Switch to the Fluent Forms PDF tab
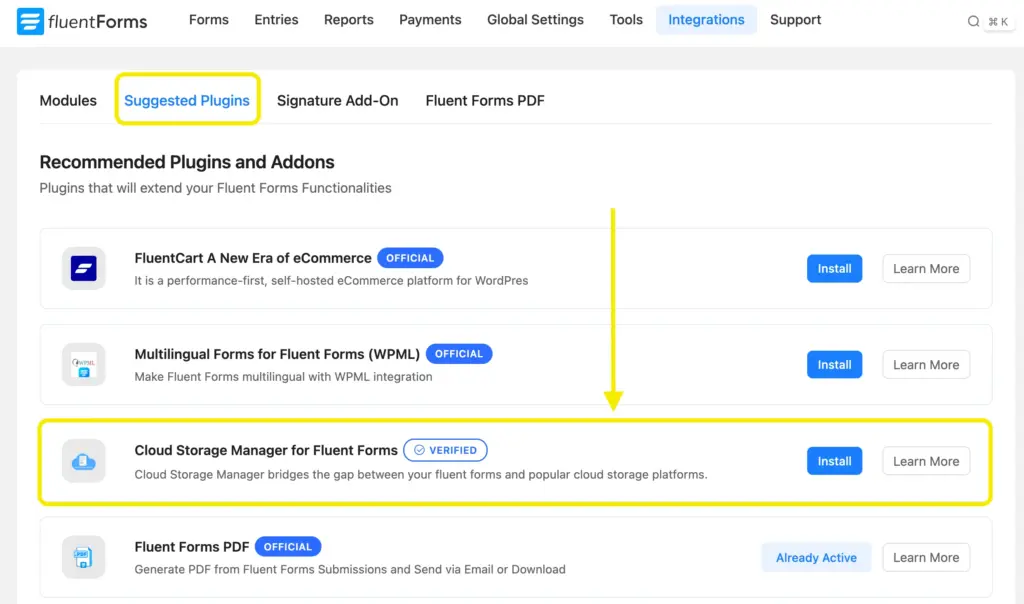Screen dimensions: 1024x604 (x=484, y=100)
